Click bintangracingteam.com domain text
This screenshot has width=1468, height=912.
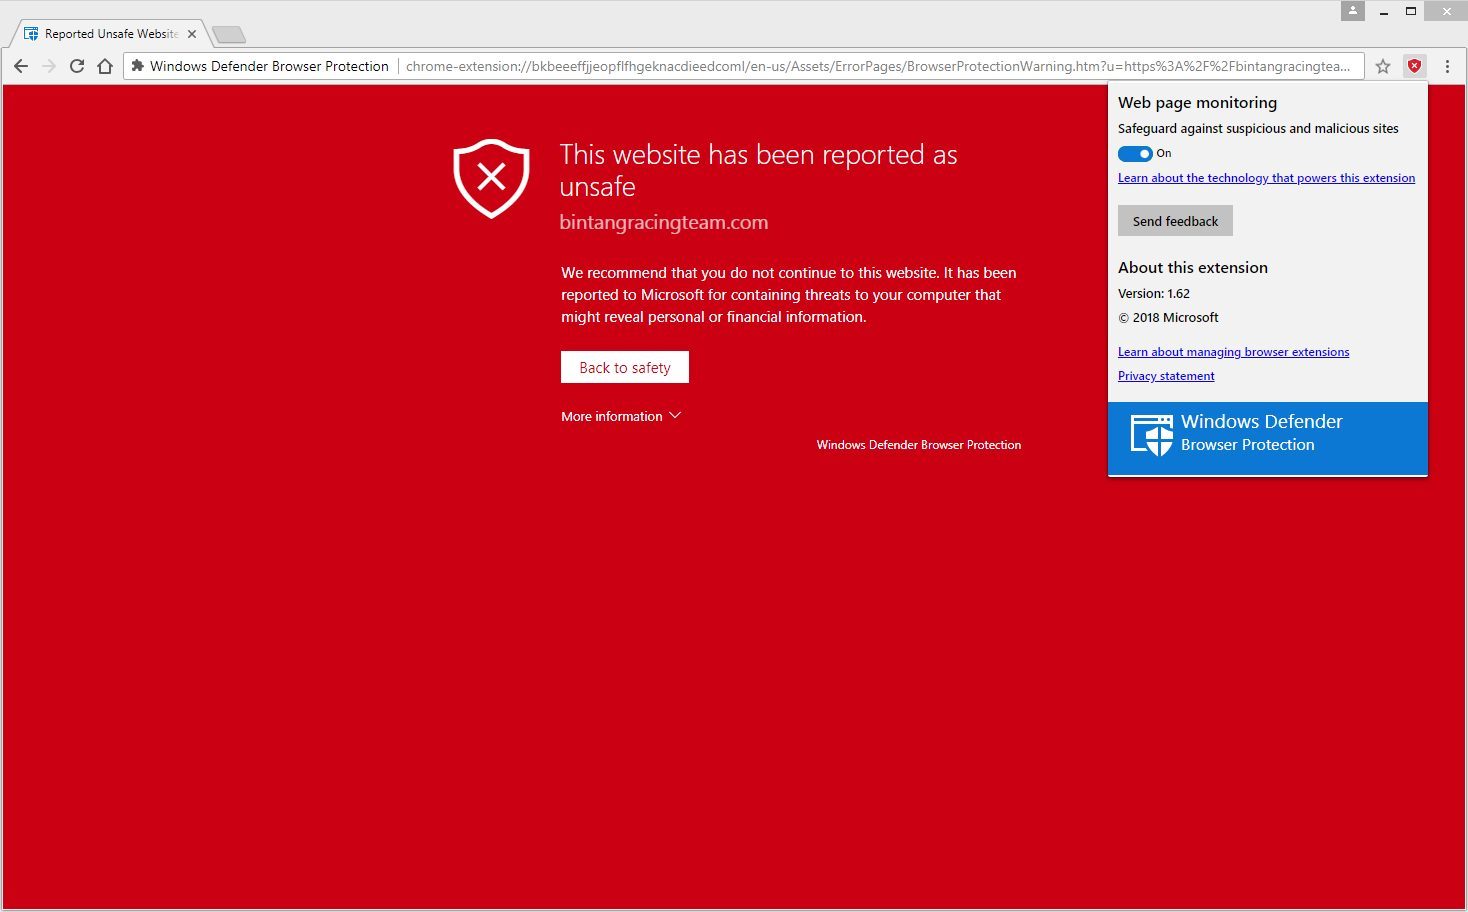(664, 222)
